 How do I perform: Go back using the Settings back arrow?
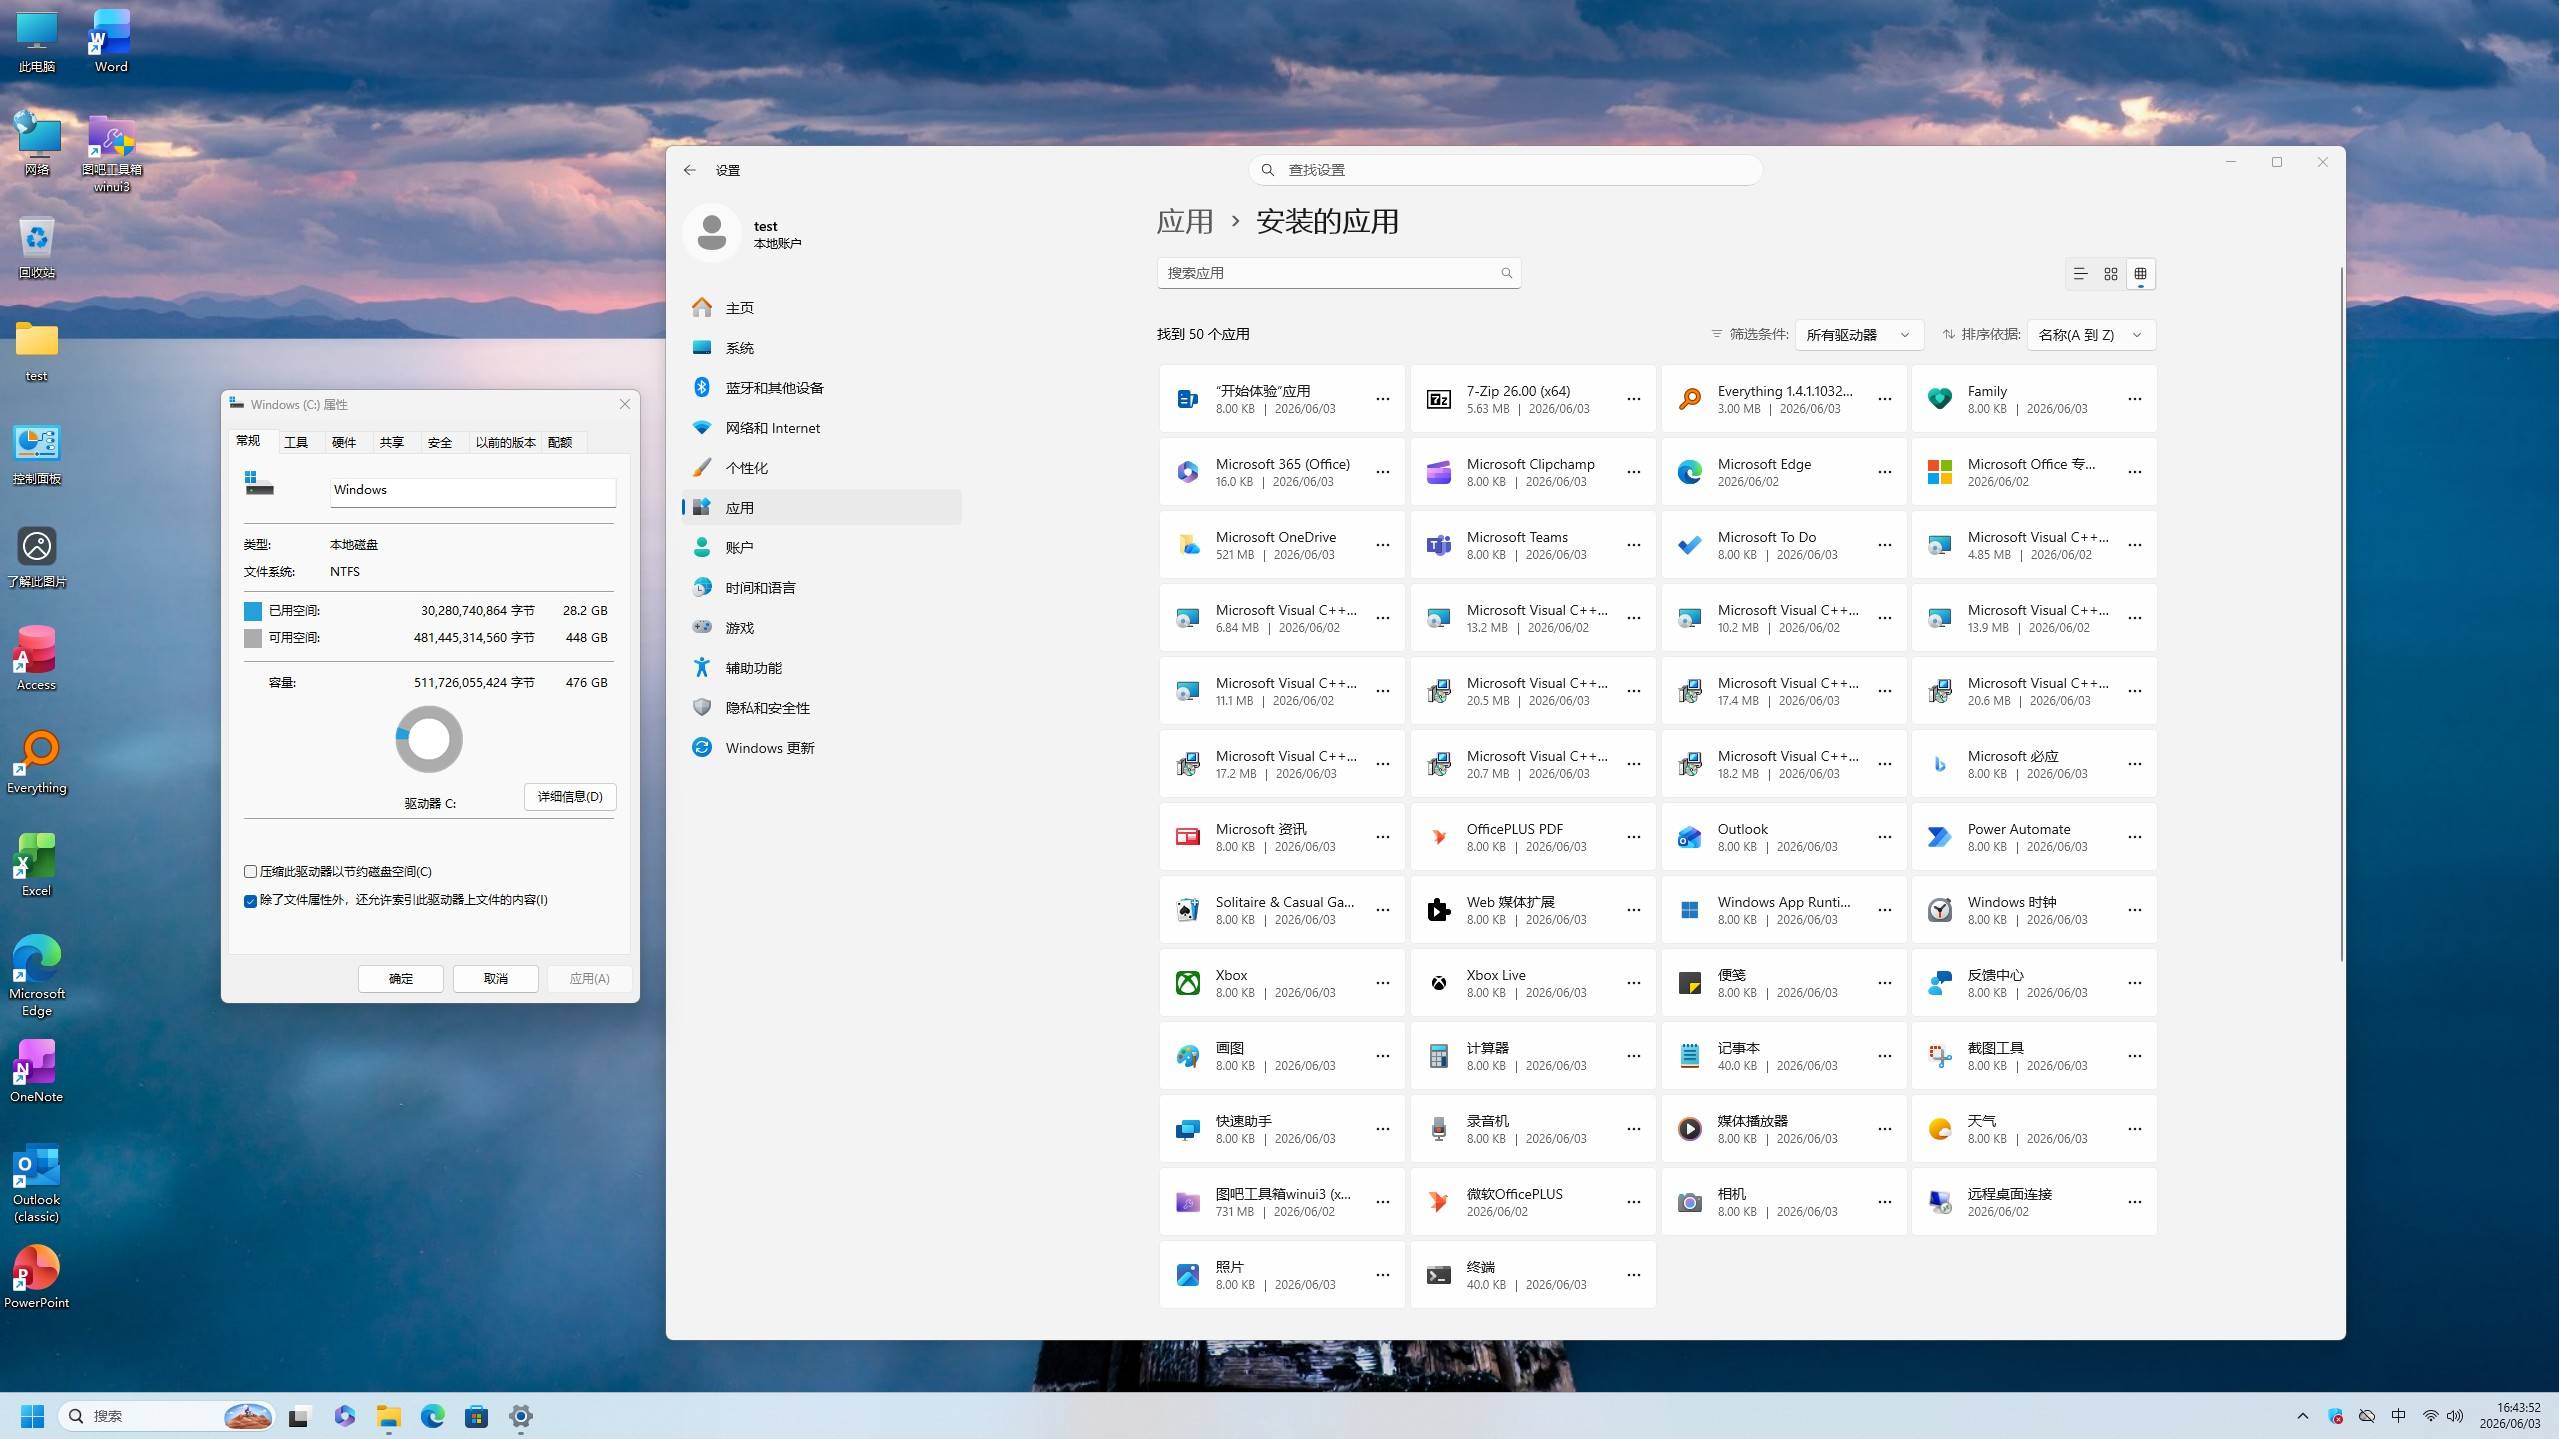click(689, 170)
